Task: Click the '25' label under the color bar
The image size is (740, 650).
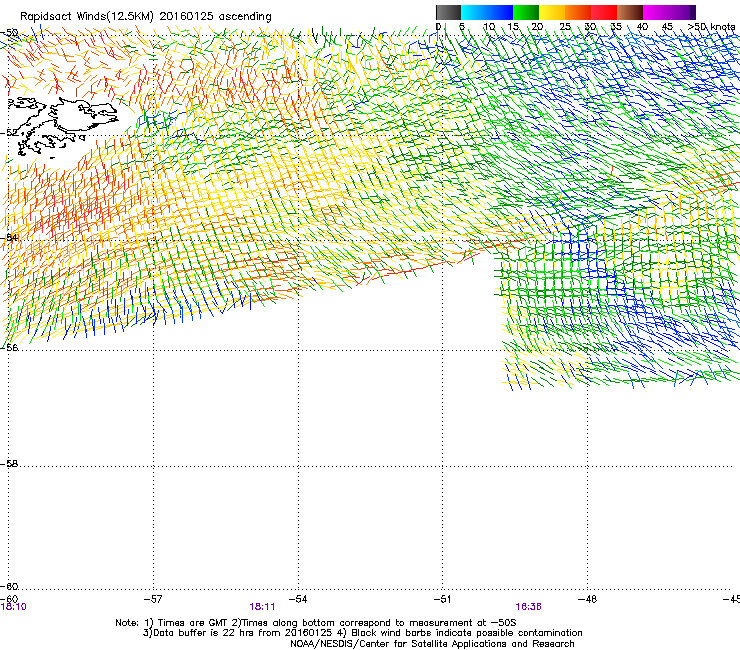Action: pos(565,26)
